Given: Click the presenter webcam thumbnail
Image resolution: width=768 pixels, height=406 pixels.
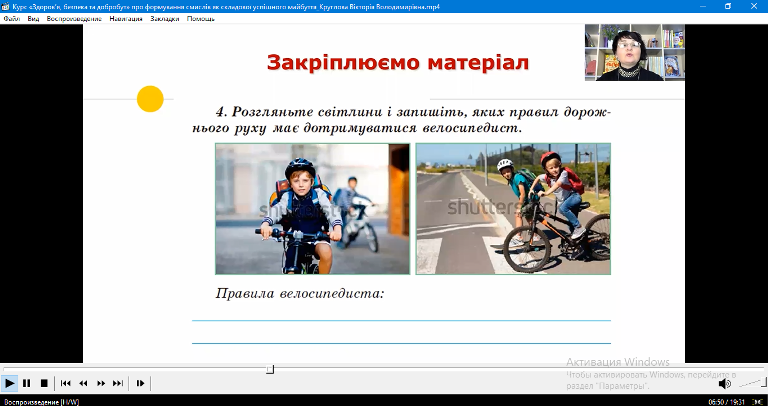Looking at the screenshot, I should pyautogui.click(x=635, y=52).
